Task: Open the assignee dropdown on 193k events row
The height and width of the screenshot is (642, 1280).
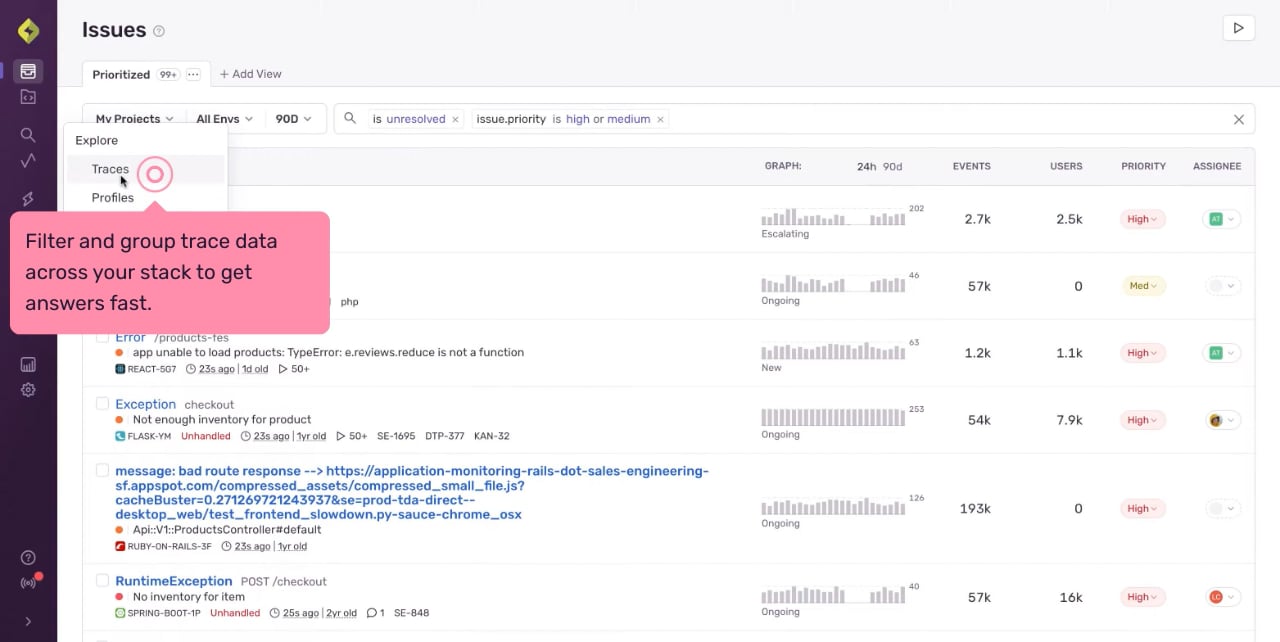Action: tap(1222, 508)
